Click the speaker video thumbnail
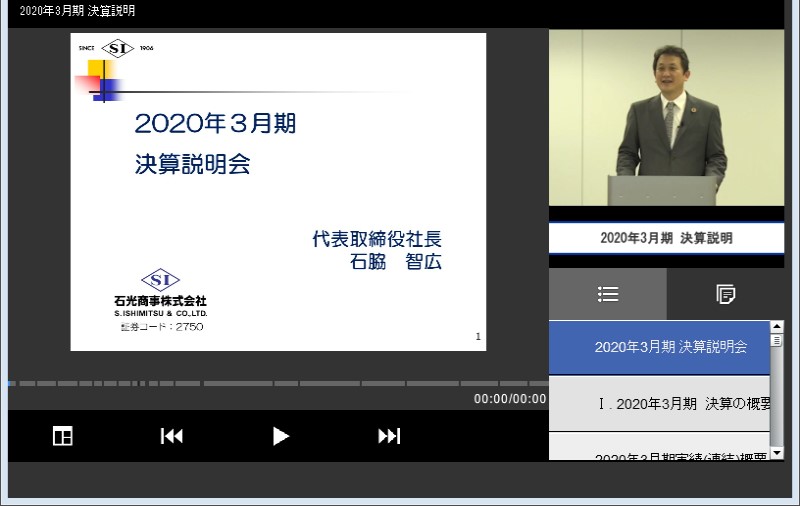Screen dimensions: 800x506 [666, 118]
